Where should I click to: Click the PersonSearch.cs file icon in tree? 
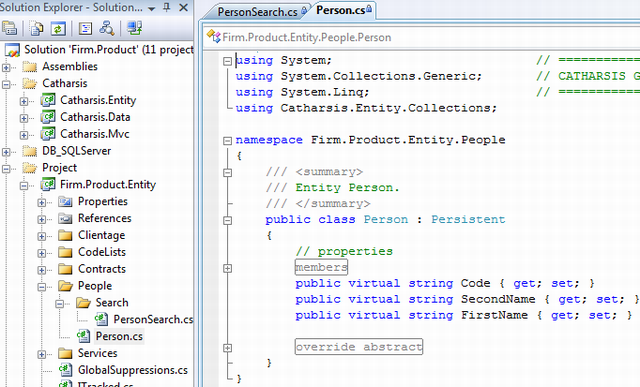tap(101, 320)
